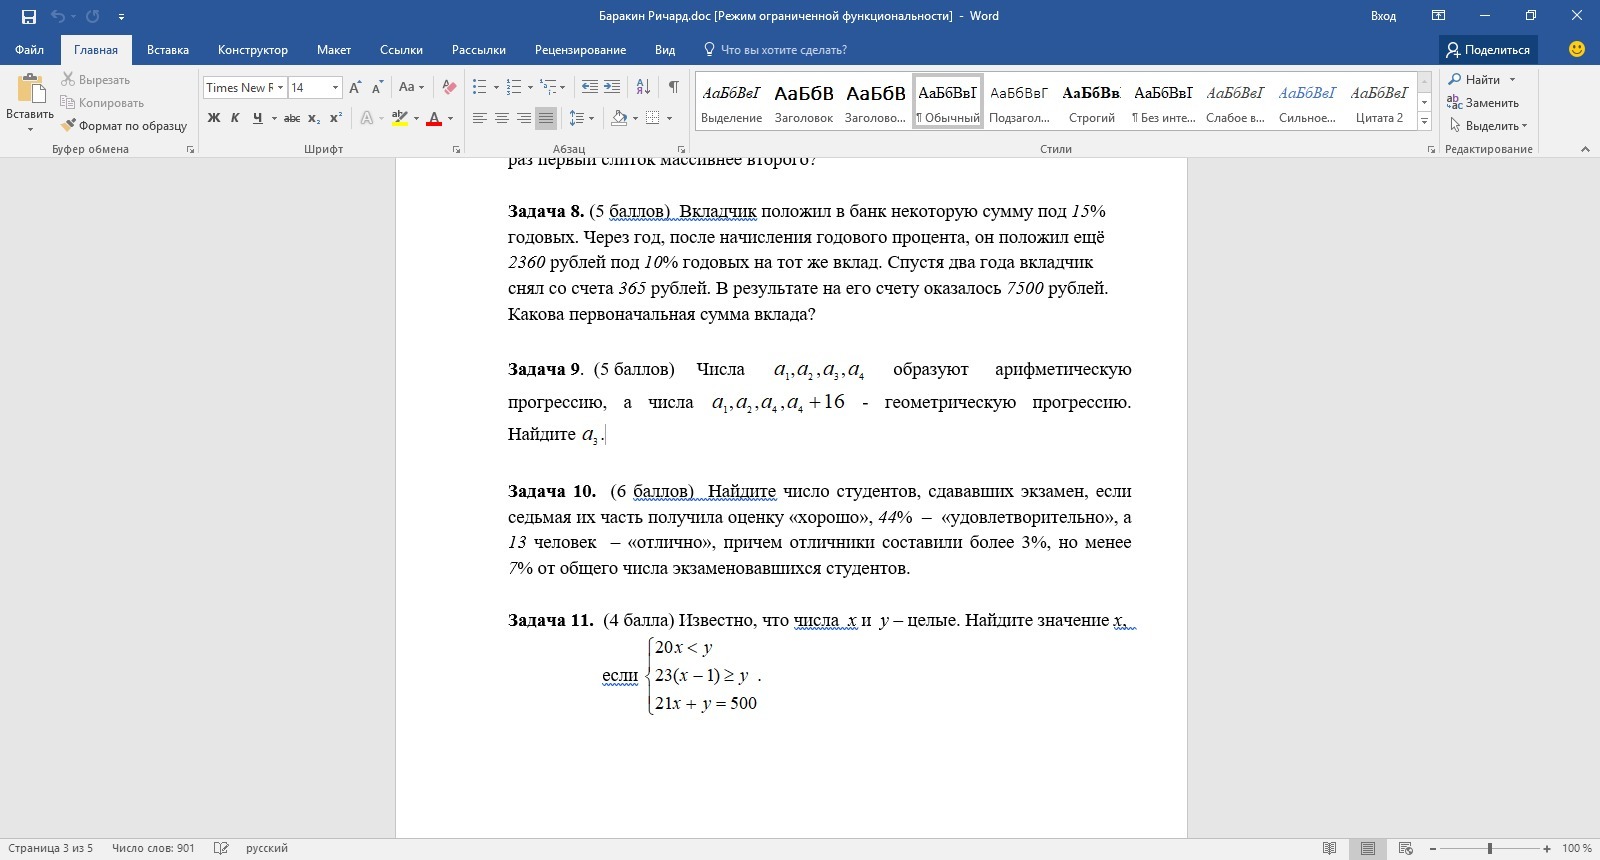Expand the styles gallery more arrow
The width and height of the screenshot is (1600, 860).
(1425, 121)
